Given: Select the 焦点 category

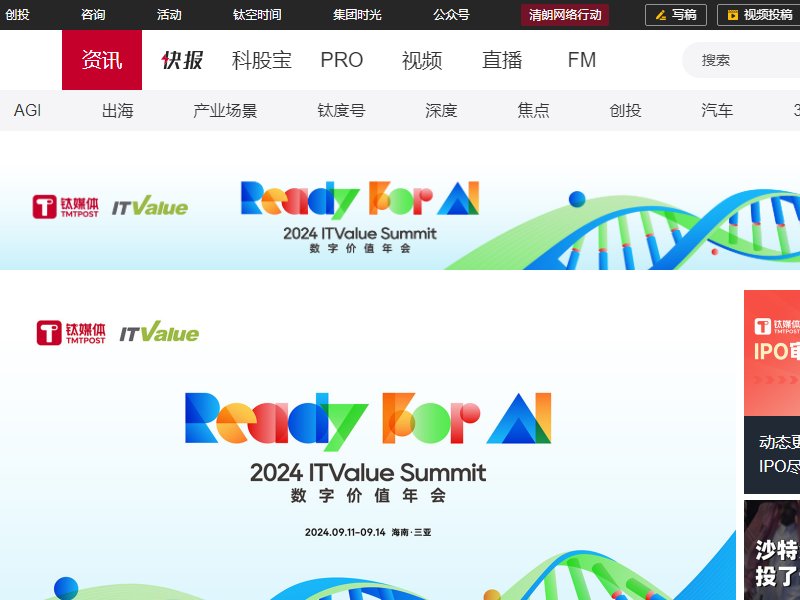Looking at the screenshot, I should (533, 110).
